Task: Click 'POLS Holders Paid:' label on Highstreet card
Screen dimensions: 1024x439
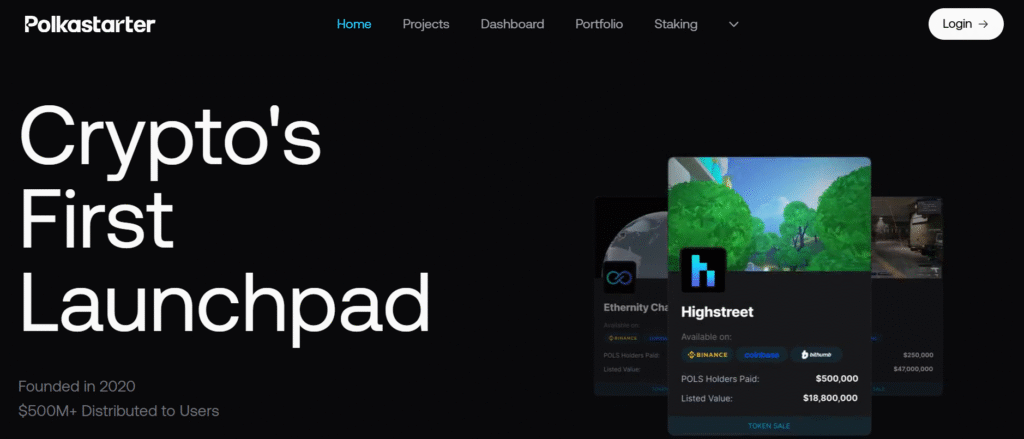Action: (720, 379)
